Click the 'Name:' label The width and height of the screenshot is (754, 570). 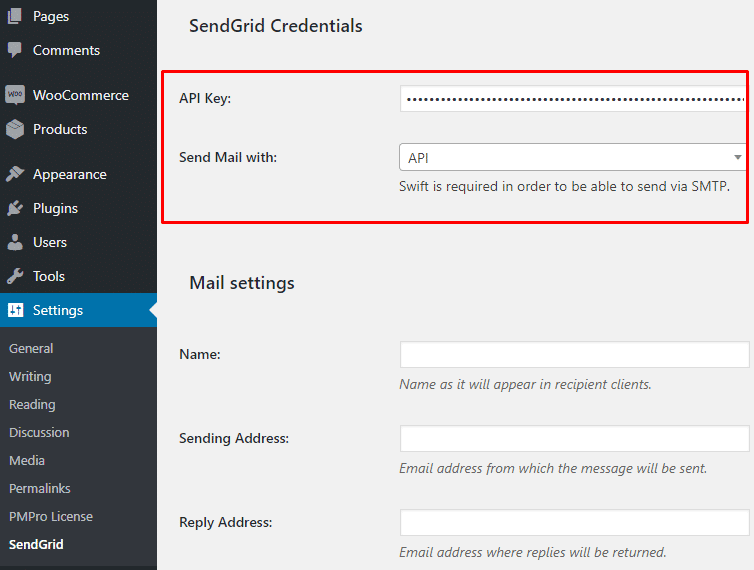point(200,355)
